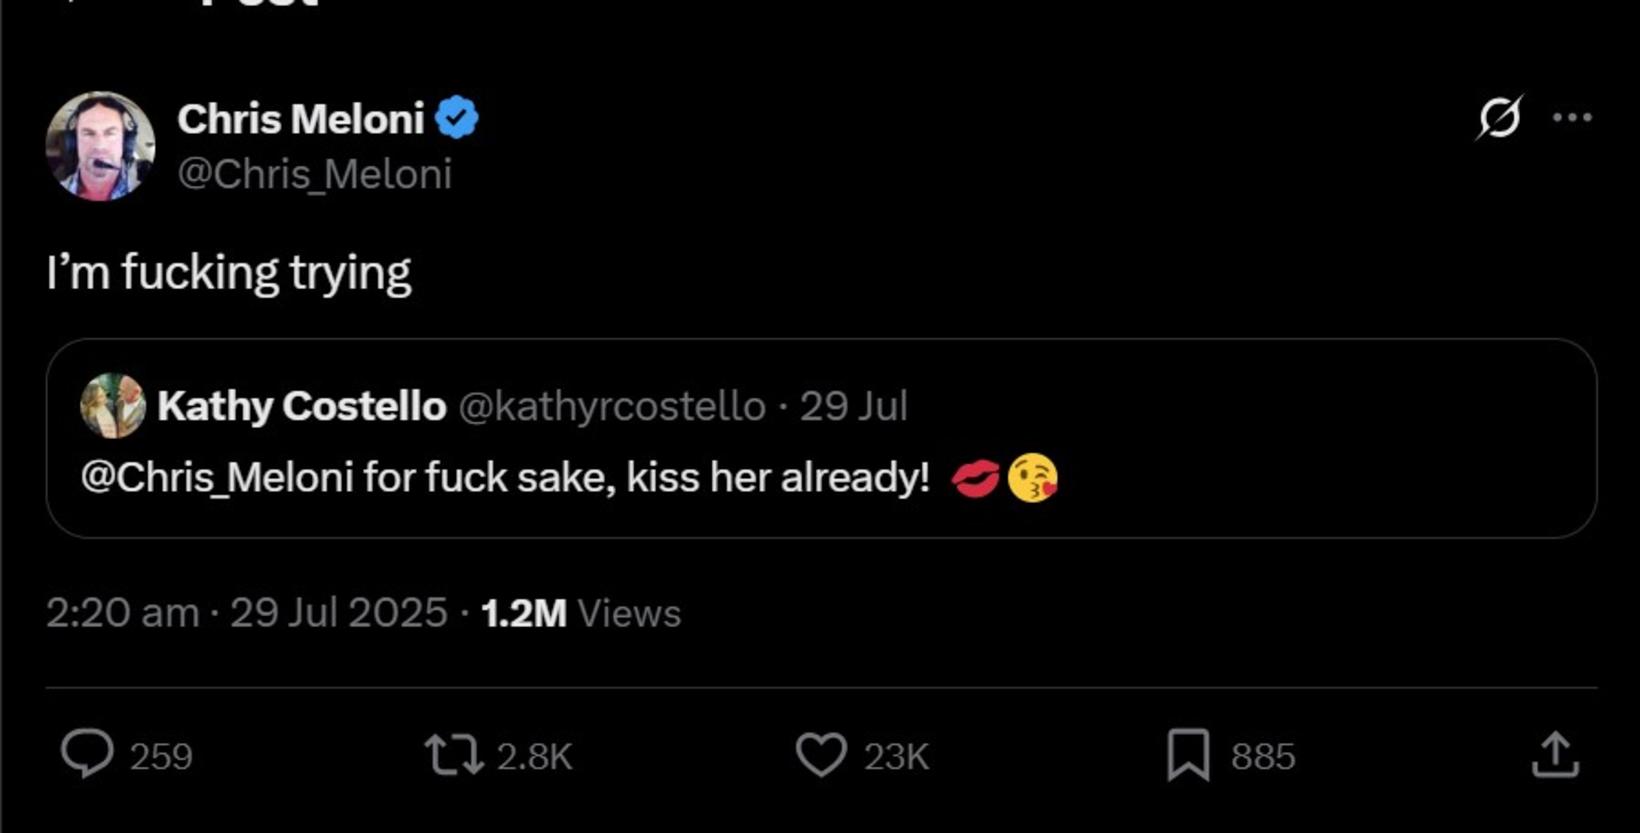Click the @kathyrcostello handle
The image size is (1640, 833).
pos(612,406)
